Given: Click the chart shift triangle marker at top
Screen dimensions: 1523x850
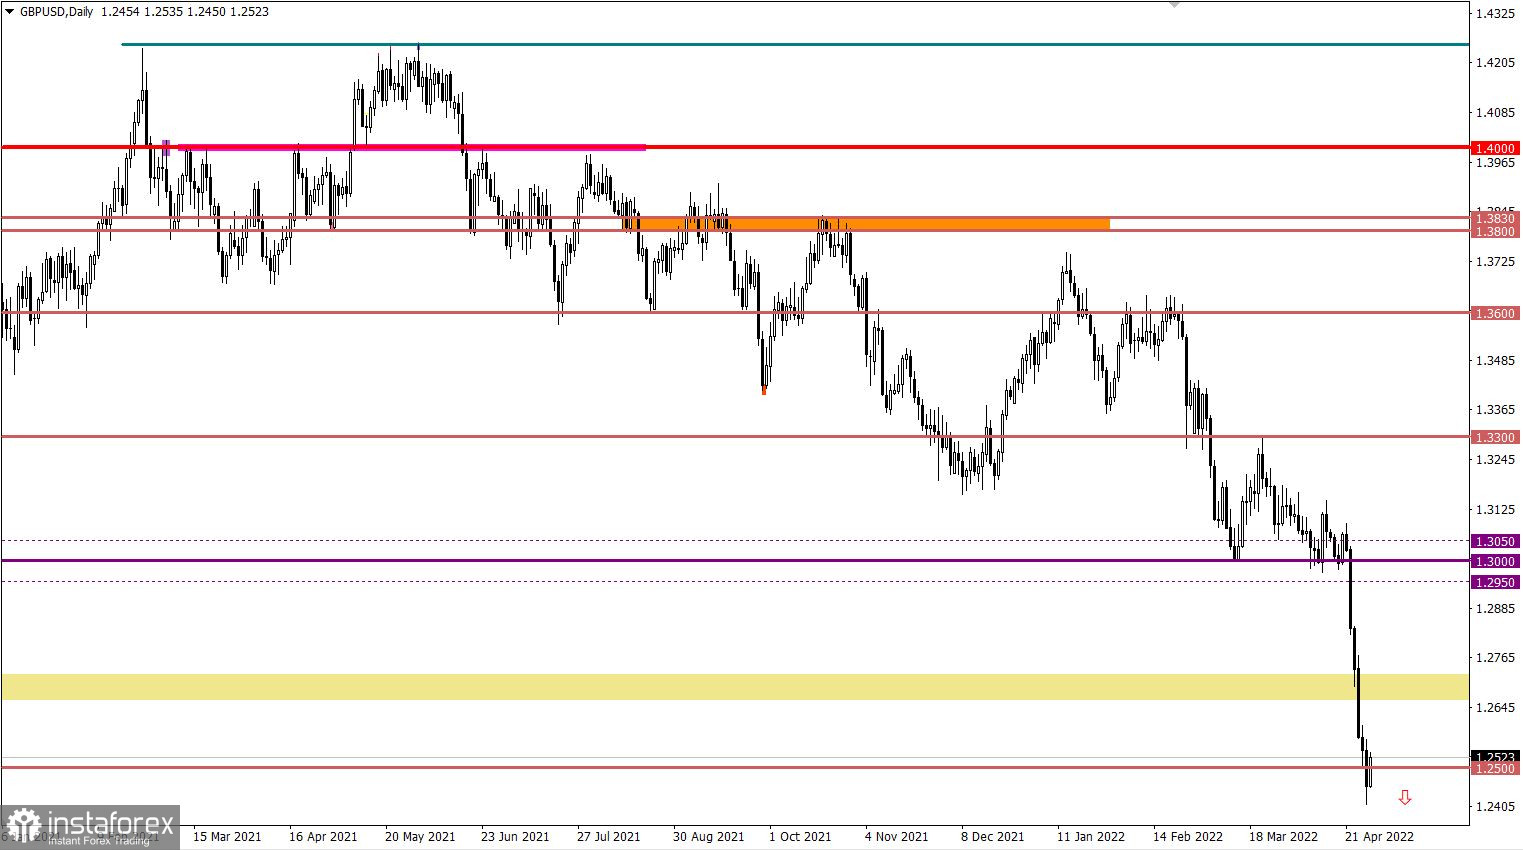Looking at the screenshot, I should pos(1174,4).
